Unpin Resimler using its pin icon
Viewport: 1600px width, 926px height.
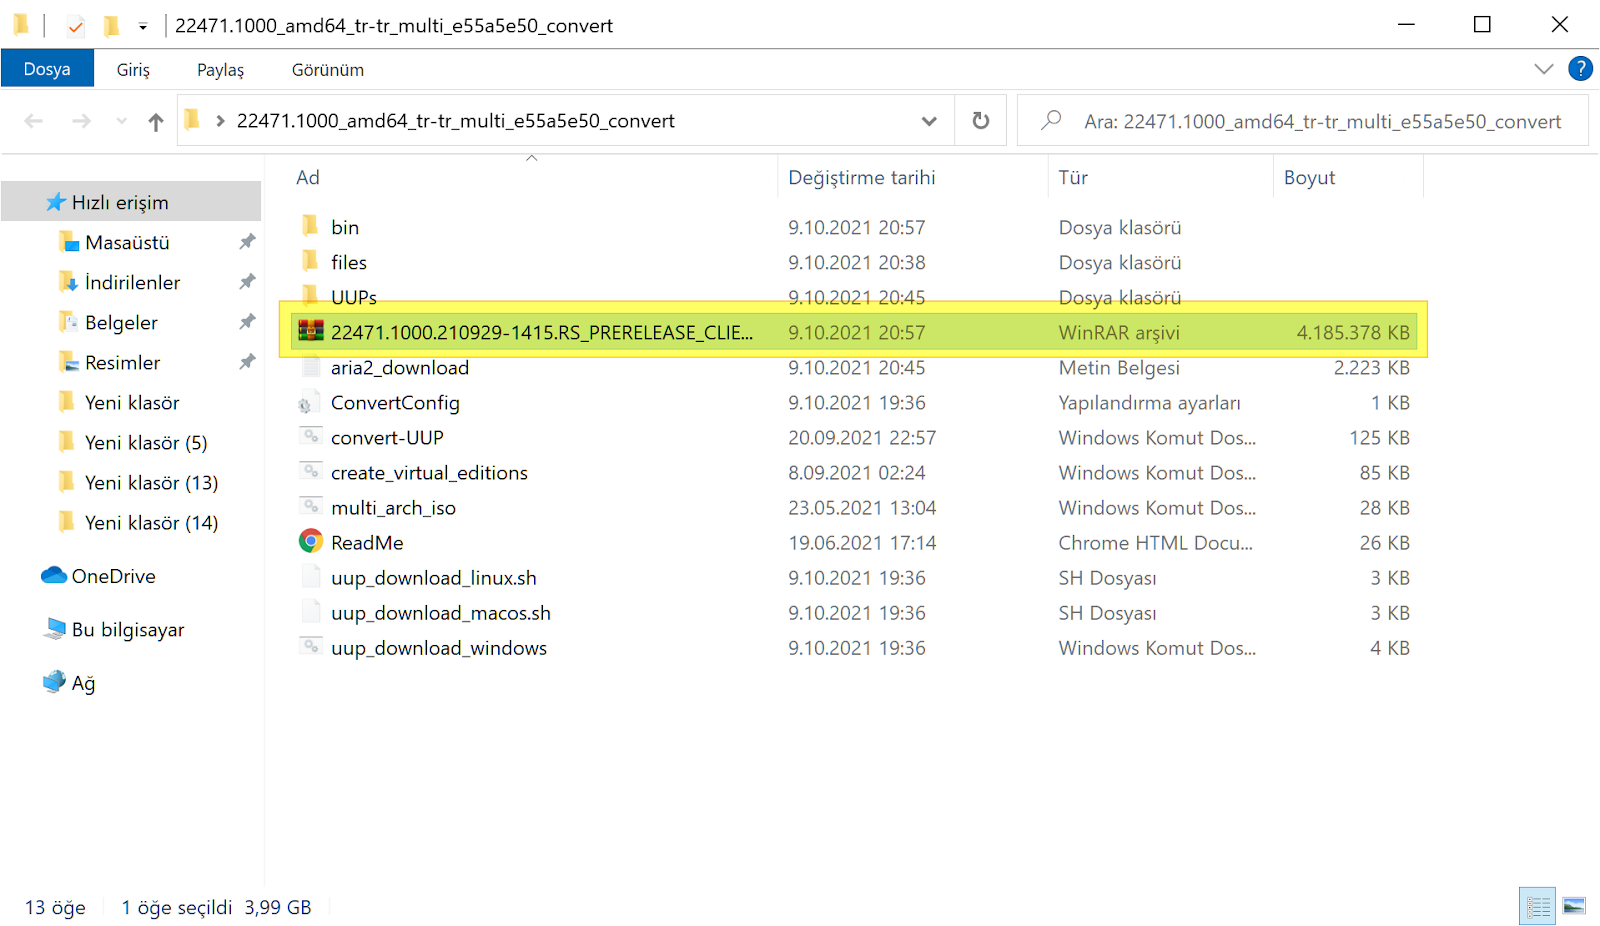tap(247, 362)
